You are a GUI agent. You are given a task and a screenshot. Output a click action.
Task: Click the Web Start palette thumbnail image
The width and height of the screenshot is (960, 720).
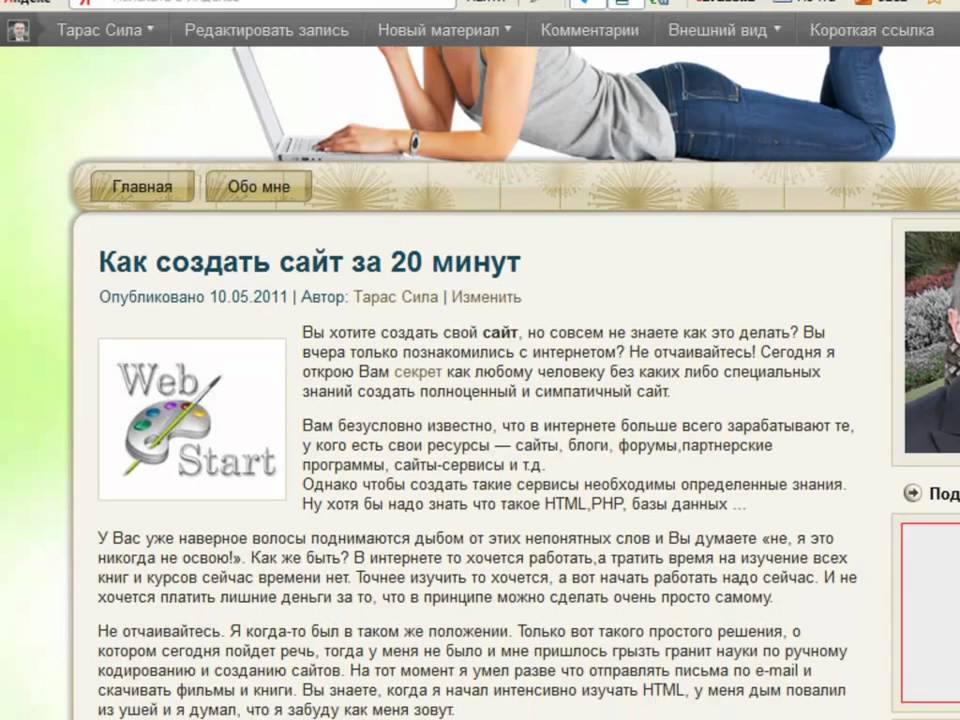192,419
